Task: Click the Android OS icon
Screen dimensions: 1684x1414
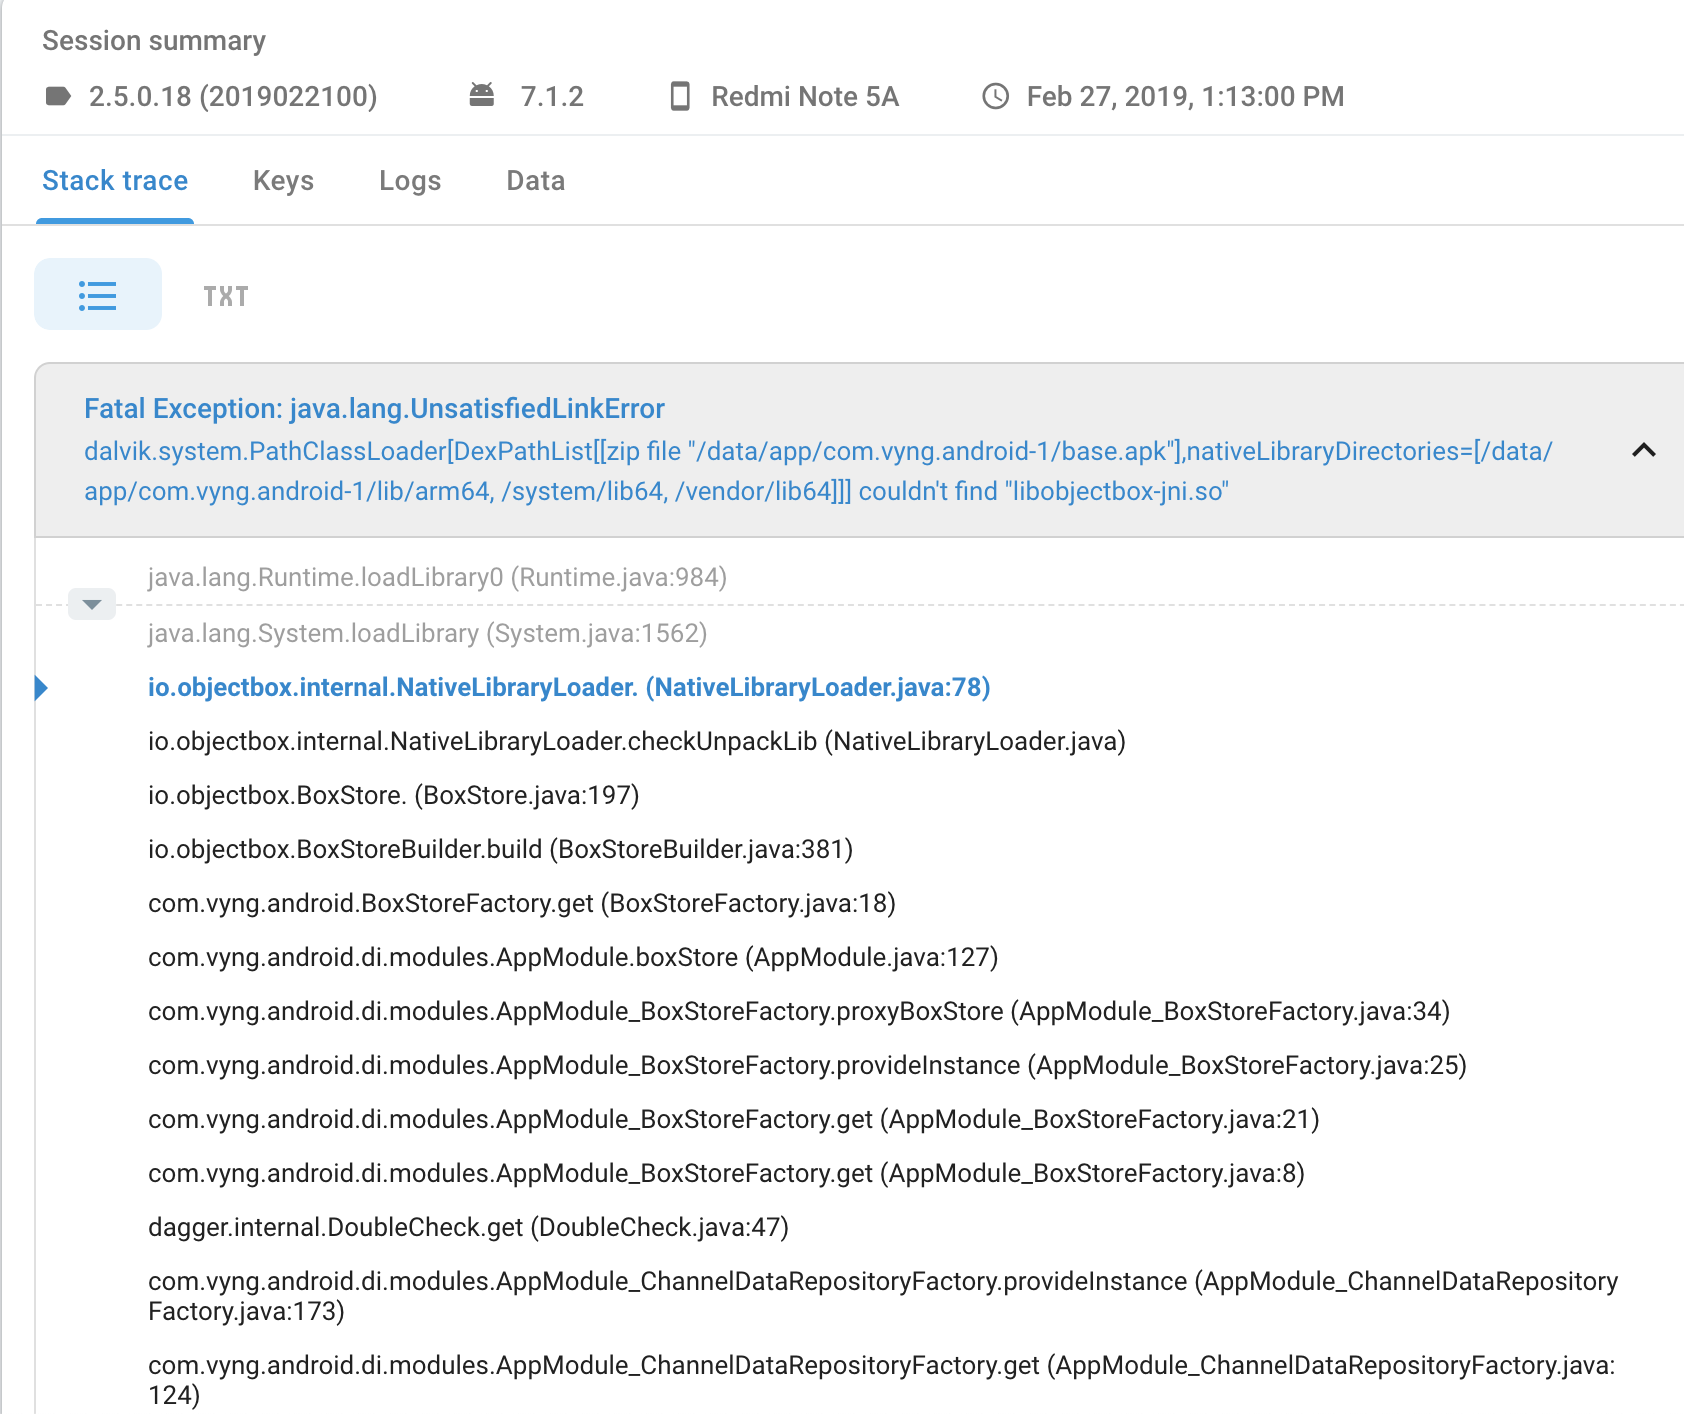Action: [482, 96]
